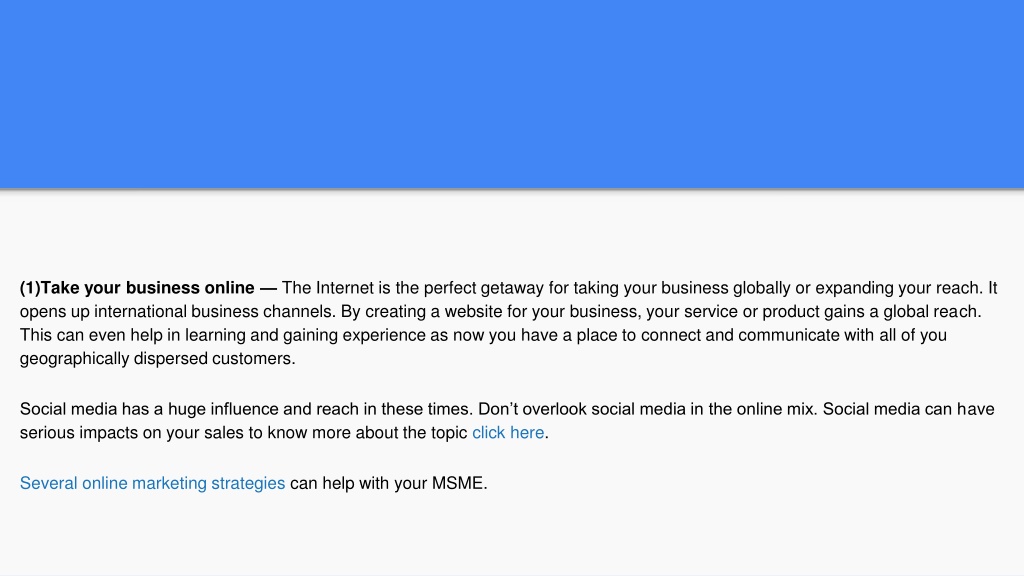Click the blue header banner
1024x576 pixels.
(512, 94)
